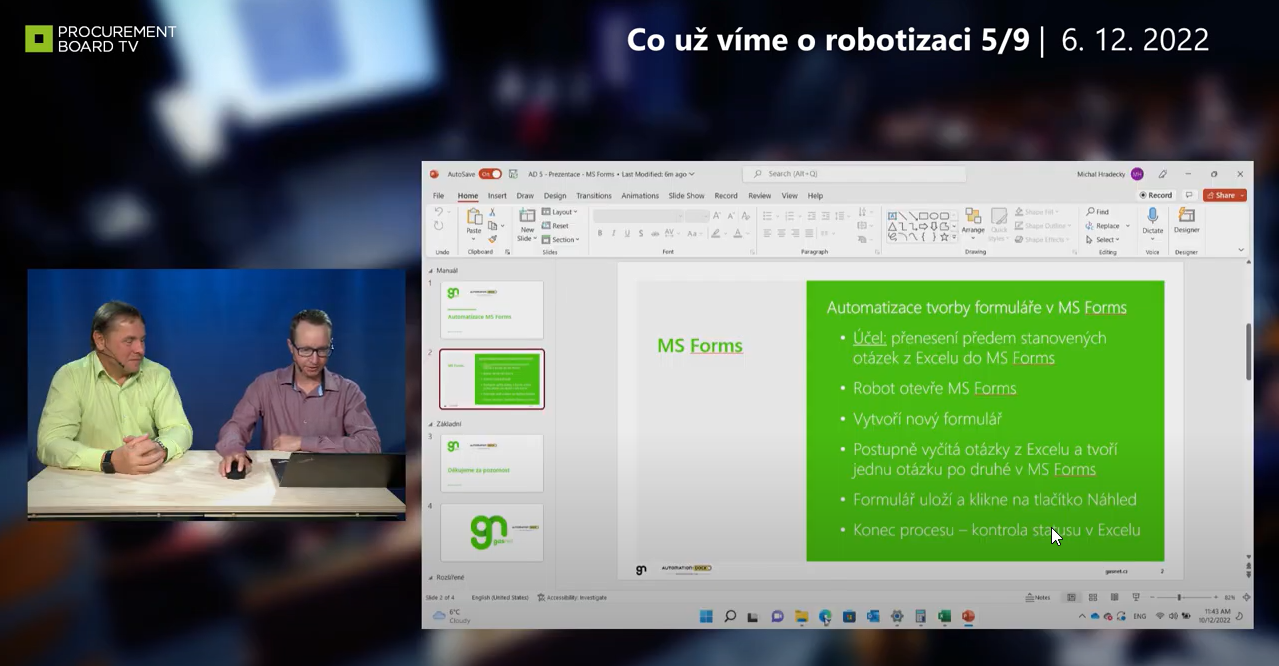Click the Share button
Screen dimensions: 1279x666
pos(1224,195)
